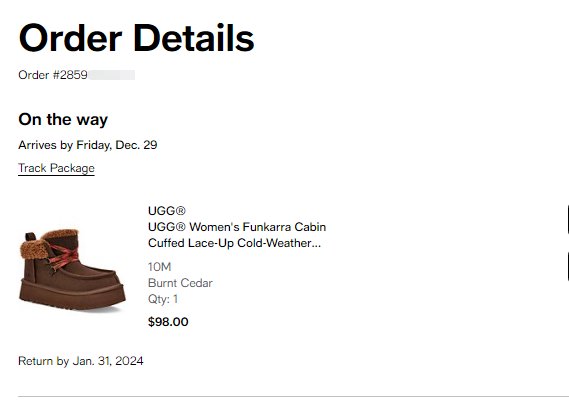This screenshot has width=569, height=405.
Task: Click the lower black button at the right edge
Action: point(567,266)
